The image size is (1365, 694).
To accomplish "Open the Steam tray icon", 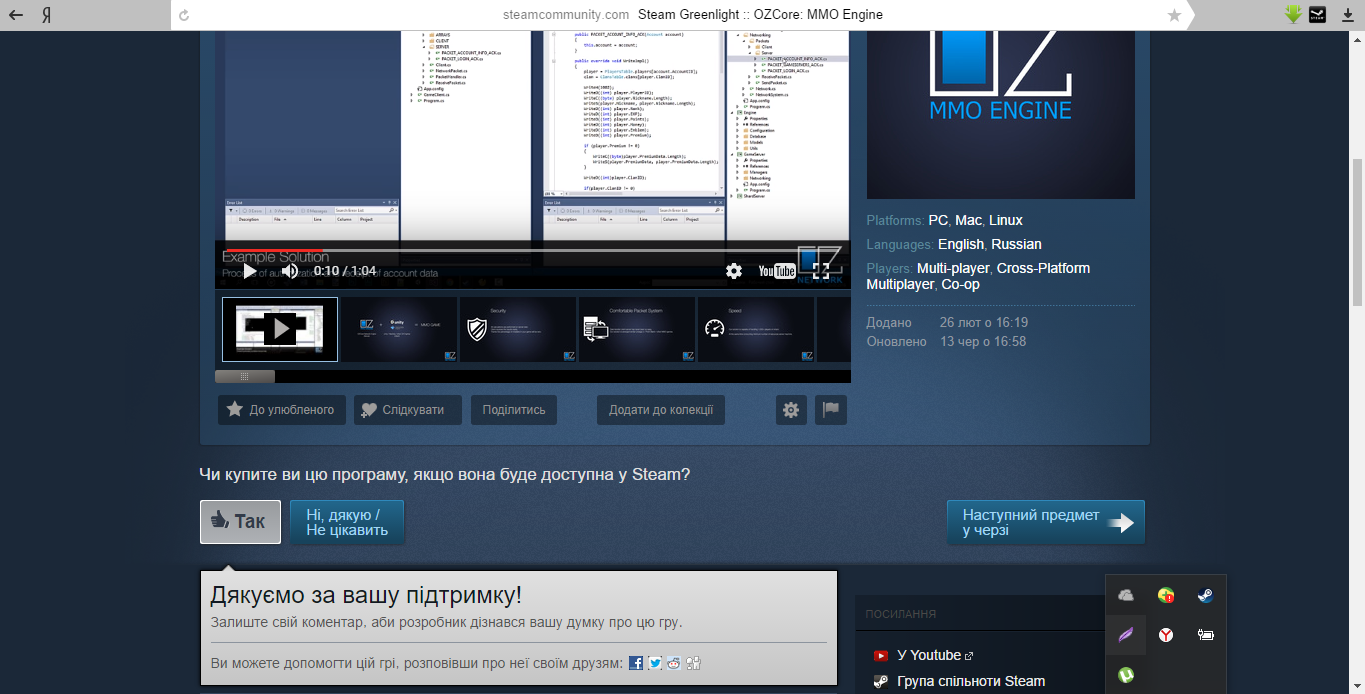I will coord(1205,595).
